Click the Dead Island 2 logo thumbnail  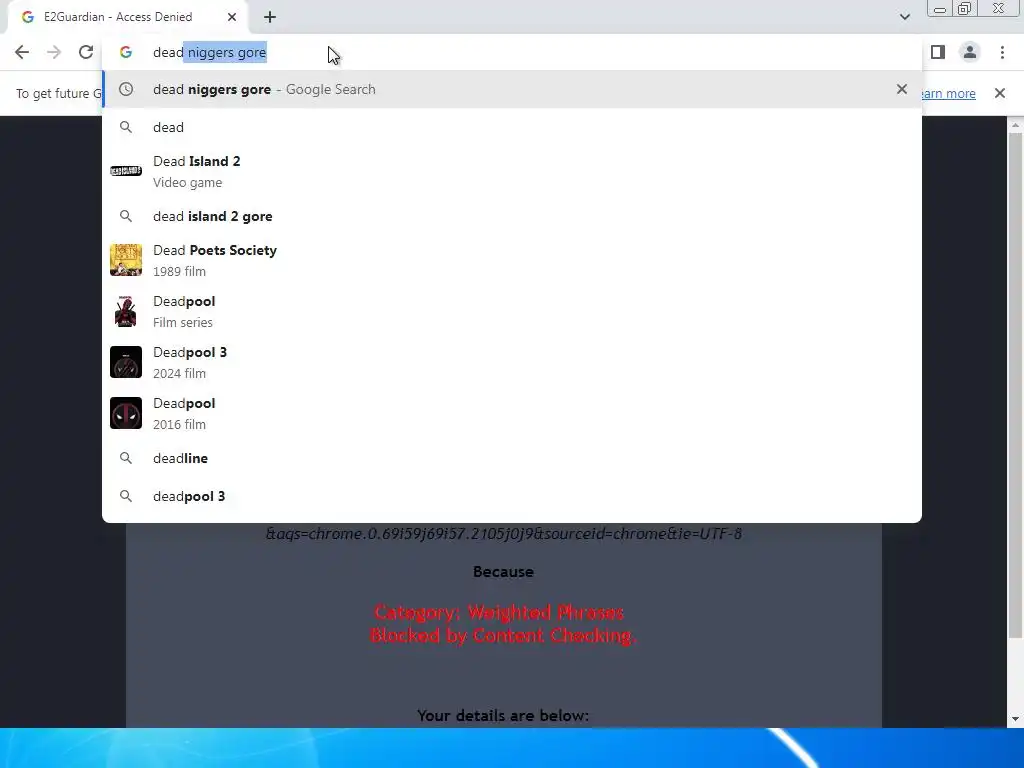[x=126, y=171]
